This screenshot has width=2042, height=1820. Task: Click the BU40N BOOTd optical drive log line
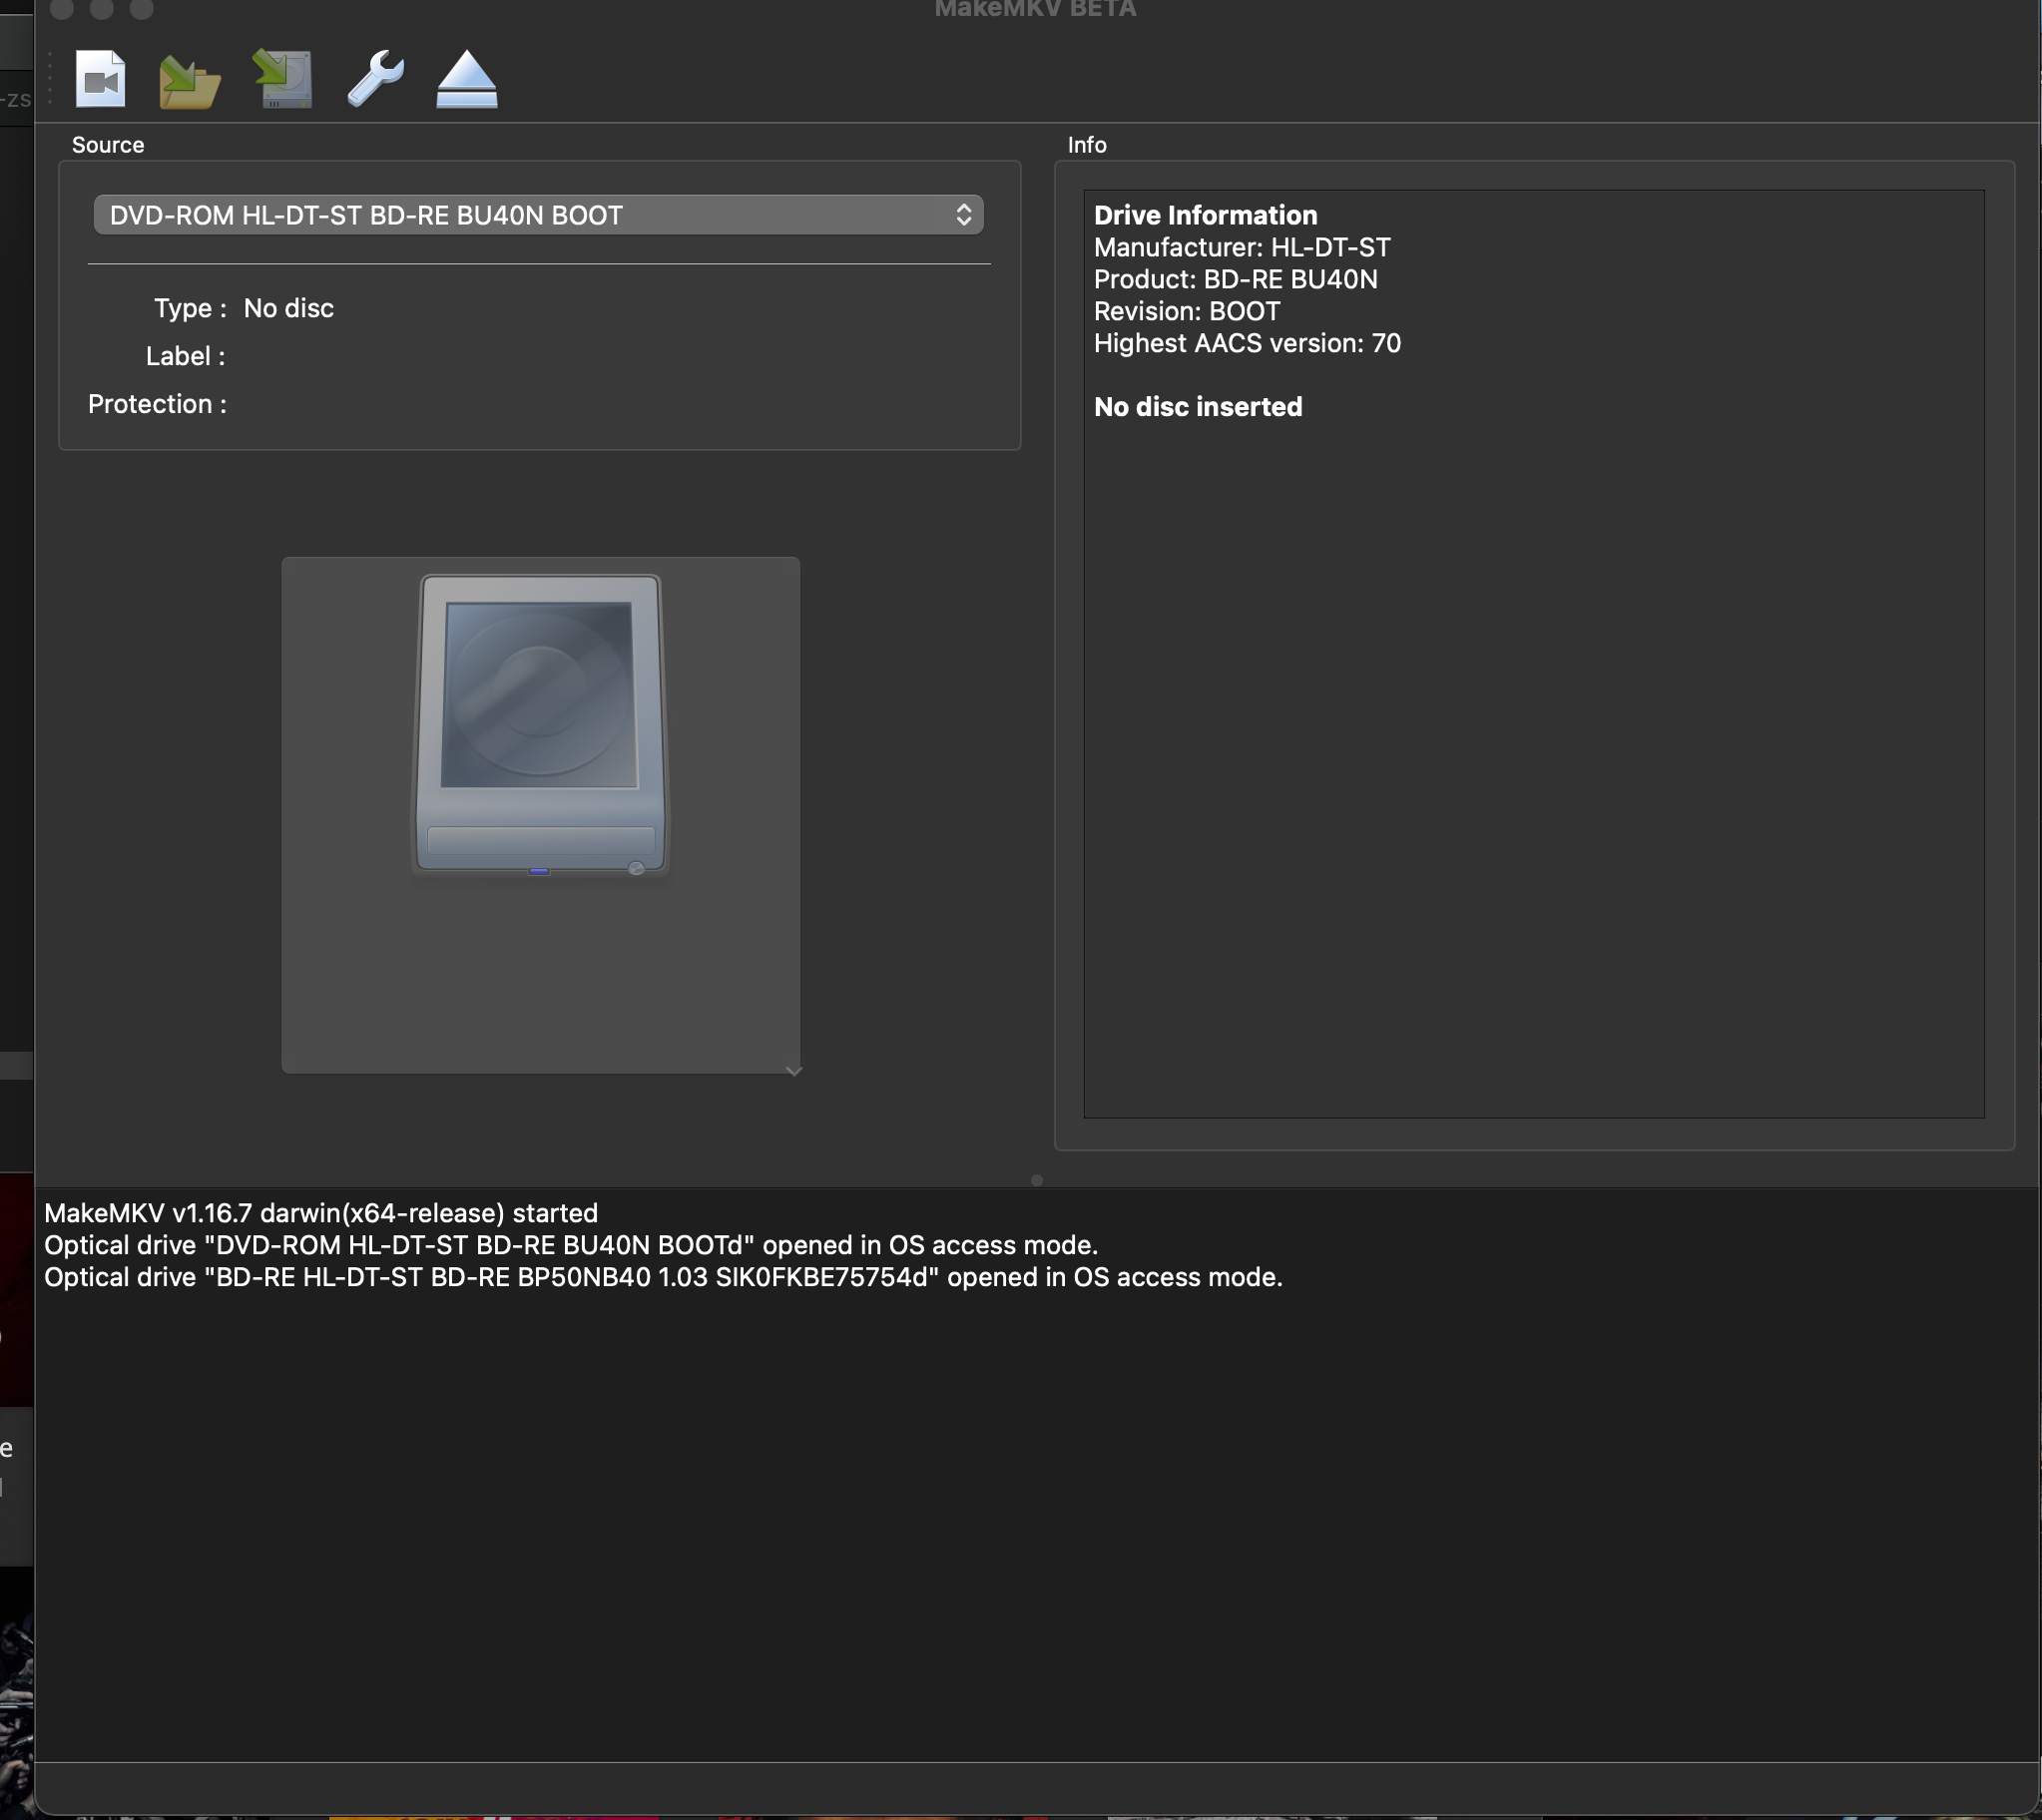coord(571,1245)
